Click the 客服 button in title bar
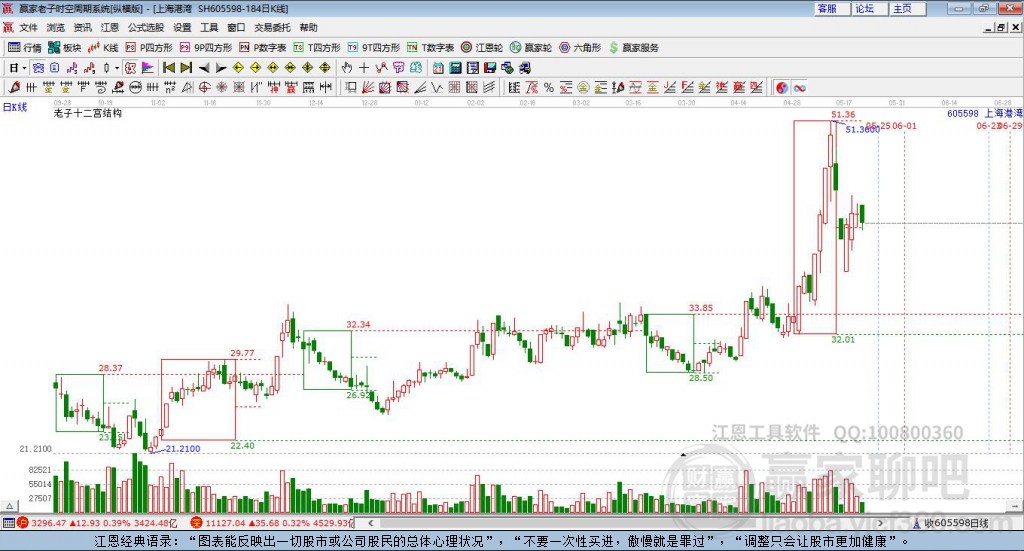This screenshot has height=551, width=1024. pyautogui.click(x=832, y=8)
